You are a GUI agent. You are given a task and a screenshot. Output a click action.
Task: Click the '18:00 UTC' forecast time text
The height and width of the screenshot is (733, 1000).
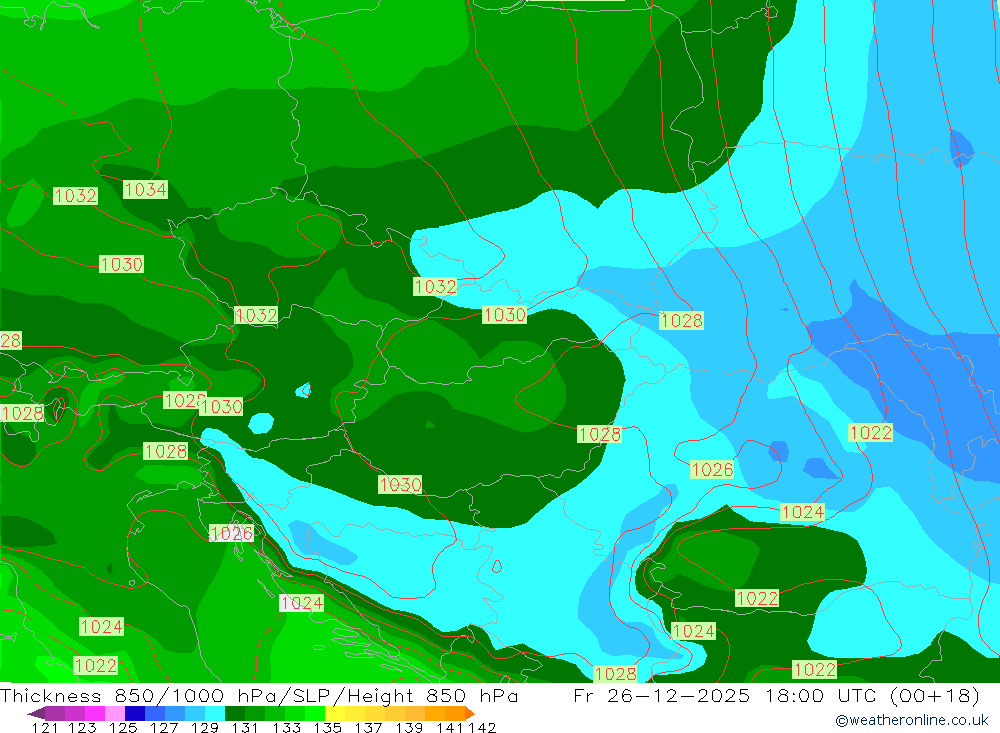(820, 695)
